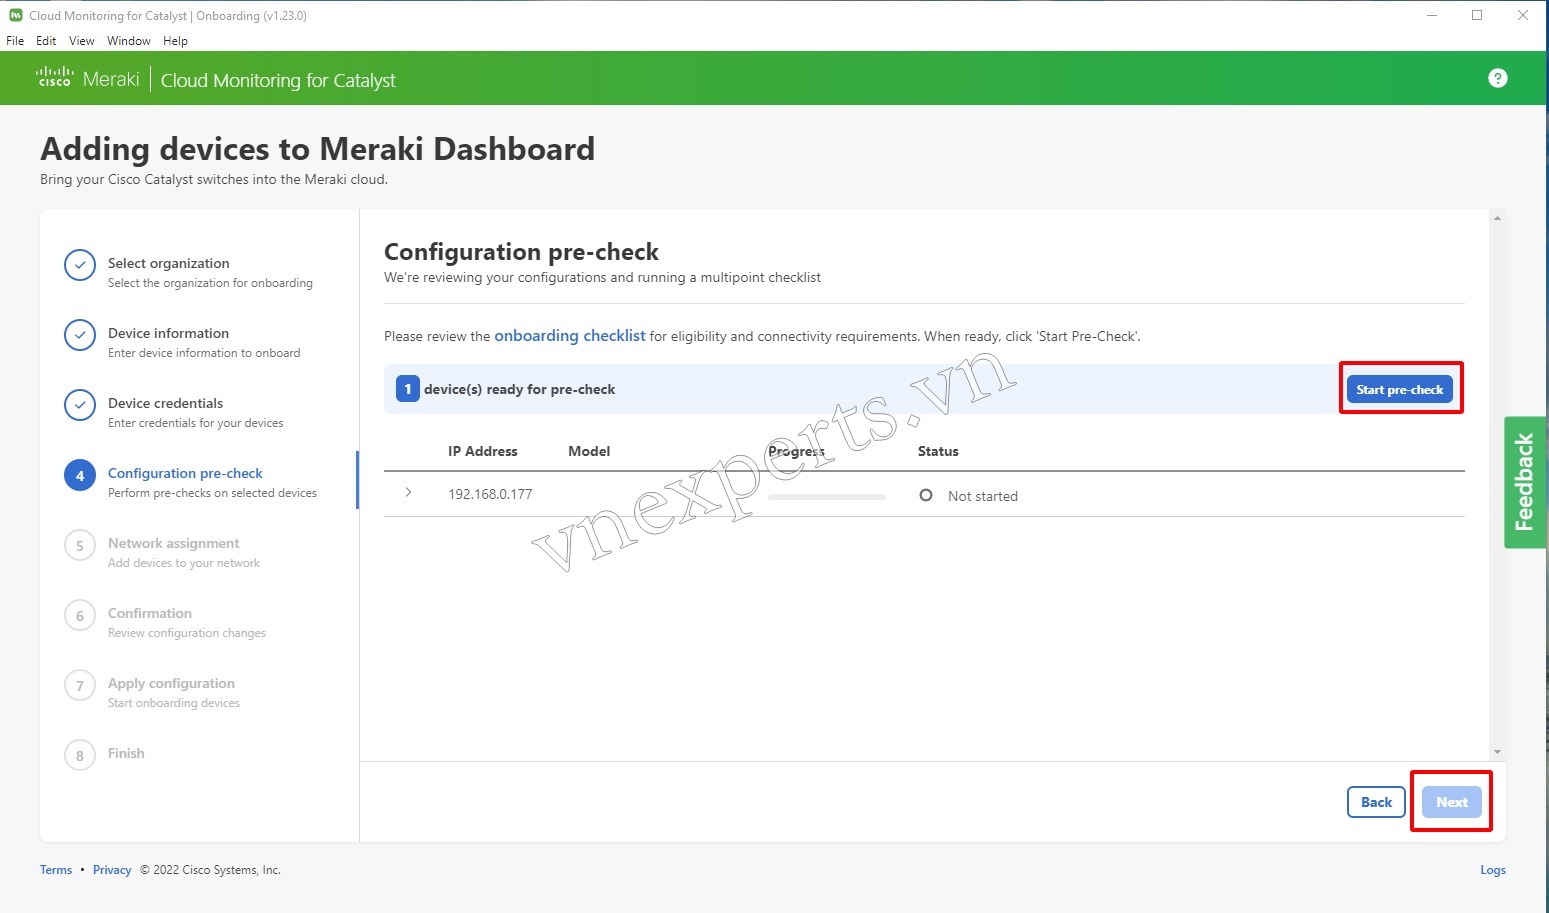Click the Device information checkmark icon

80,335
